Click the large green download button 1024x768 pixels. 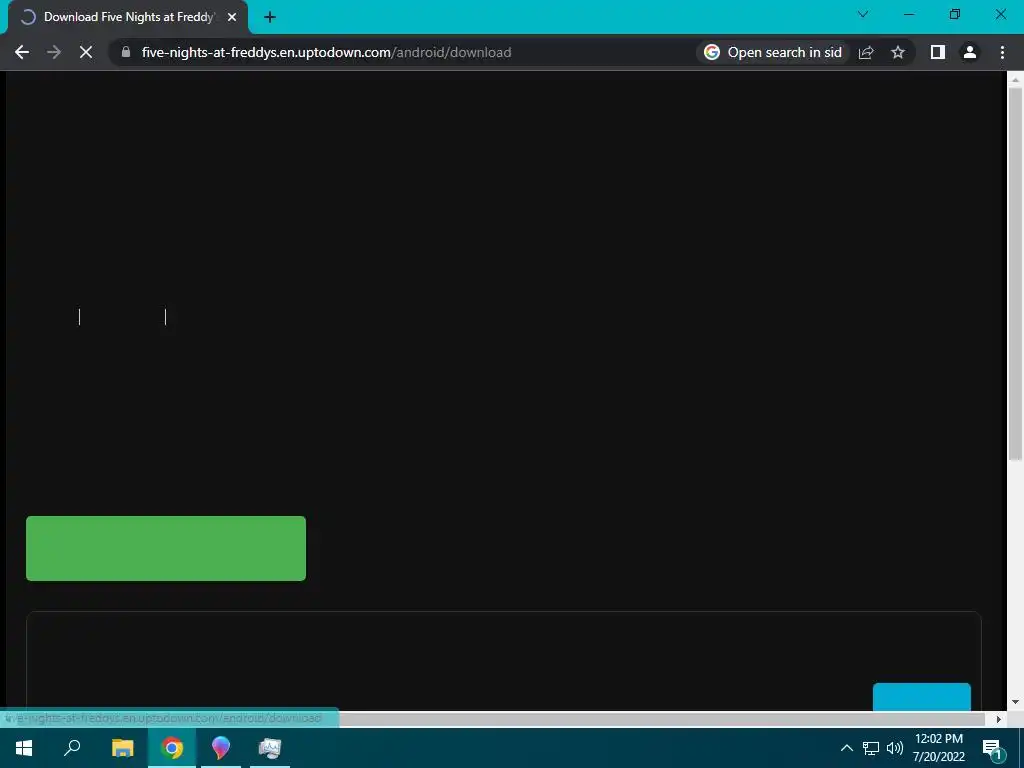point(166,548)
